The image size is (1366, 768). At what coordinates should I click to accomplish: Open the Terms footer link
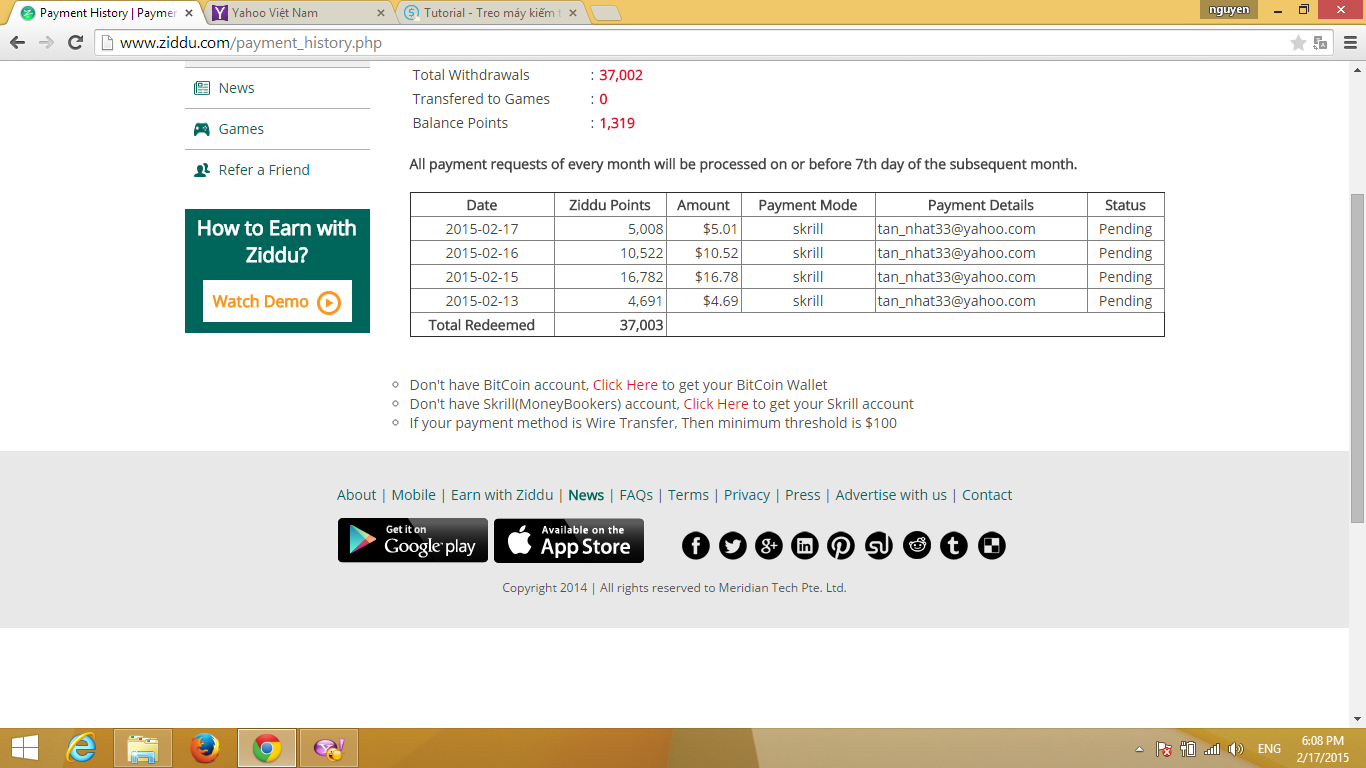click(688, 495)
